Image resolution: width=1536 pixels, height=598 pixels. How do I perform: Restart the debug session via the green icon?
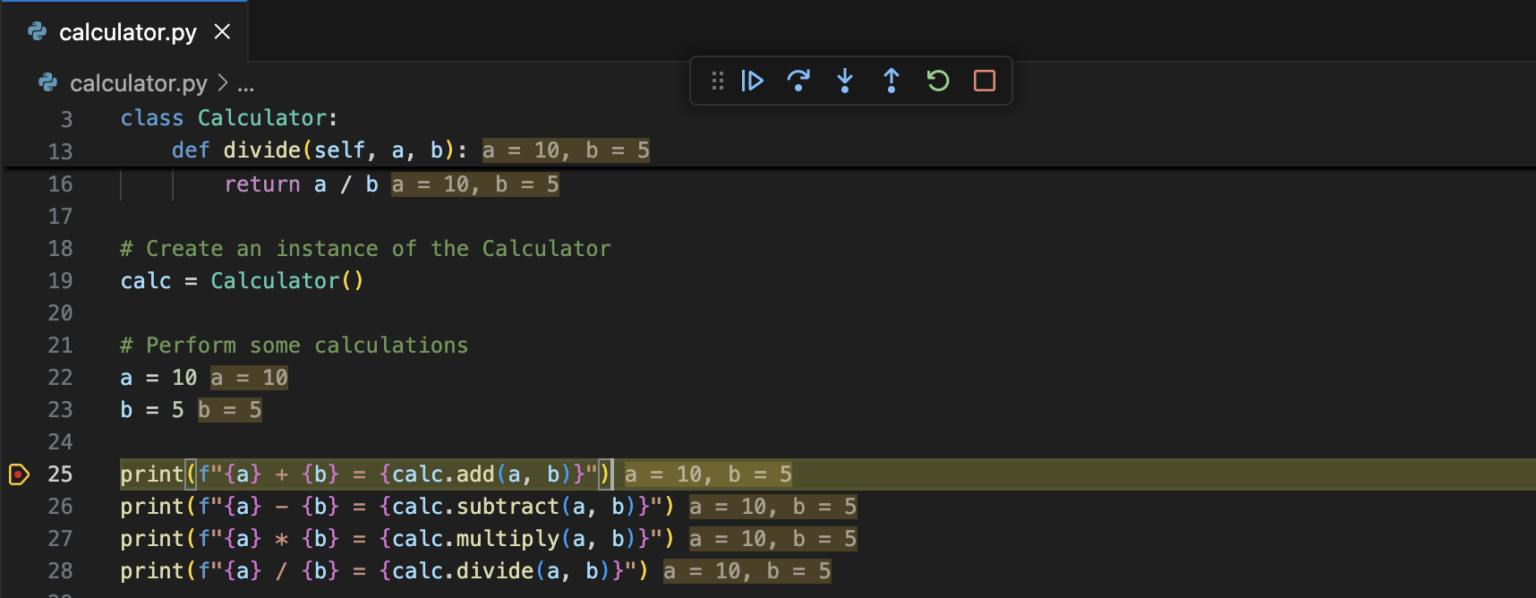937,81
